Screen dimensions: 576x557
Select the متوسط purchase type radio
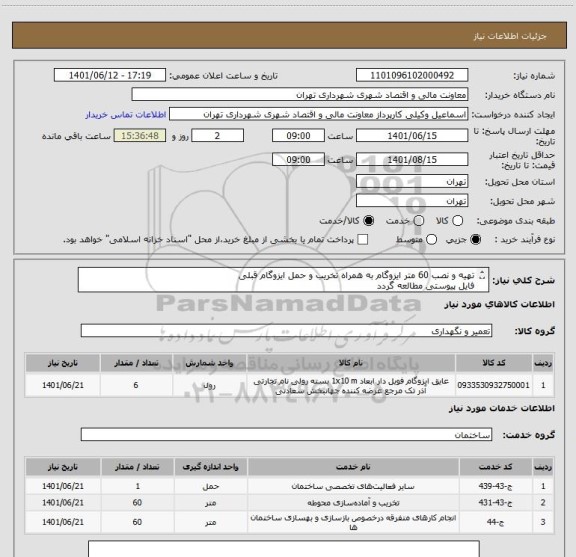(x=431, y=240)
